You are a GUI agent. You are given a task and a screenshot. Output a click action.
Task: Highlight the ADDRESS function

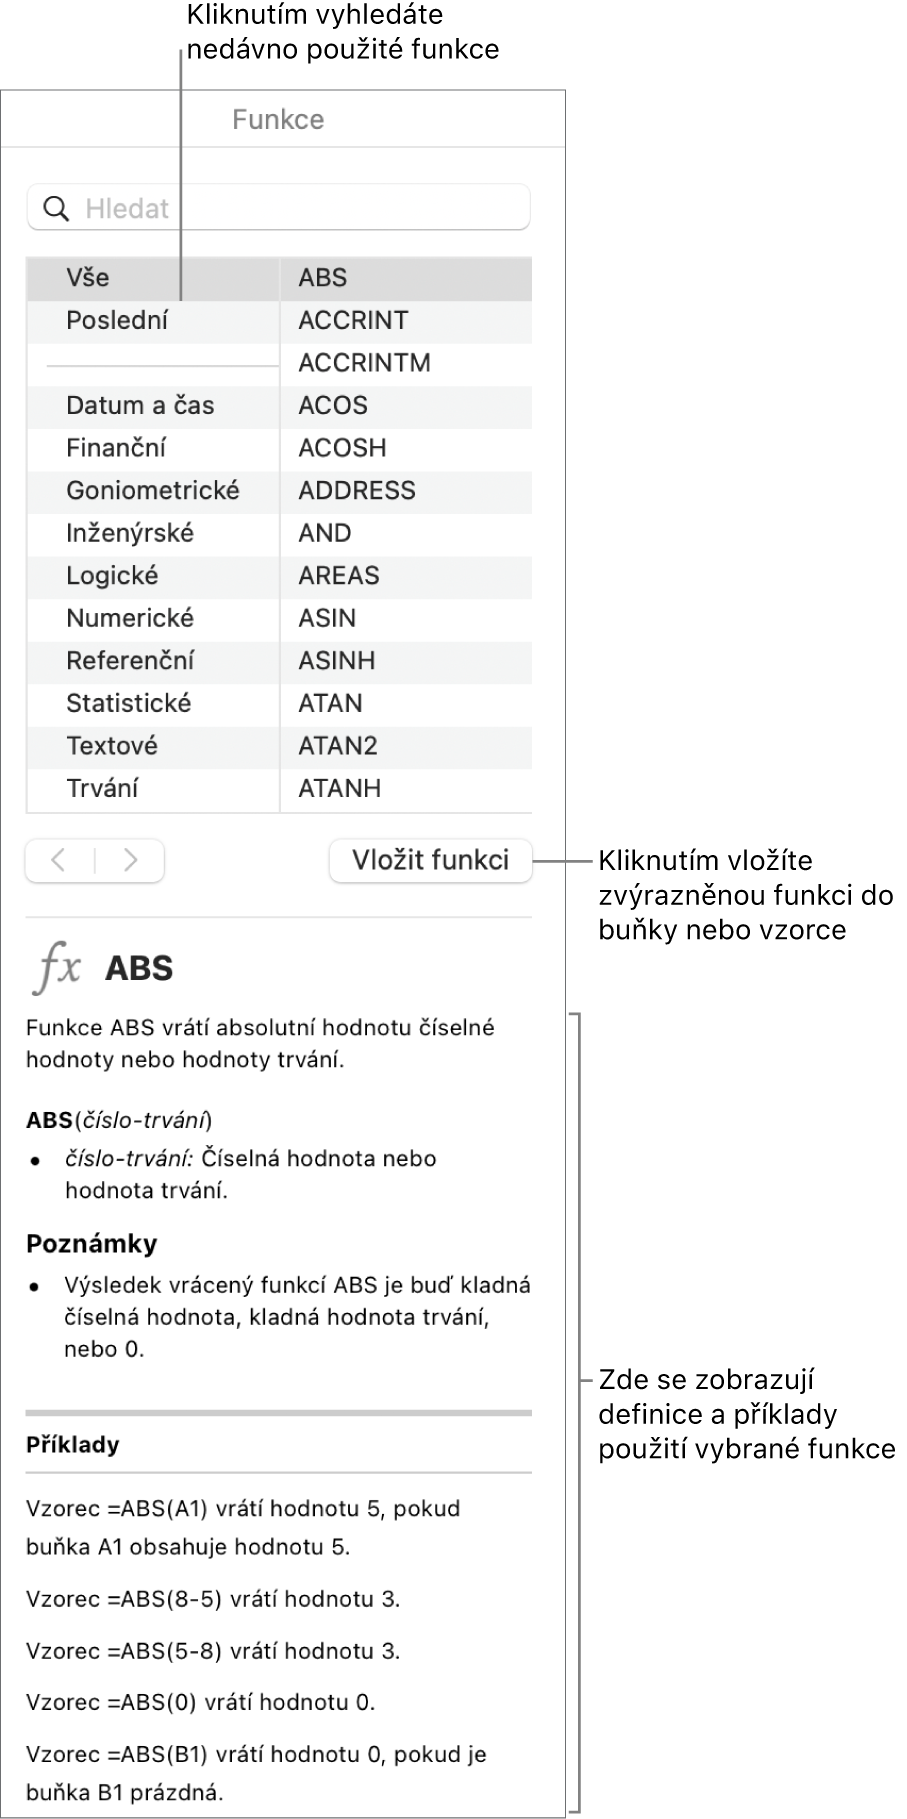(406, 490)
